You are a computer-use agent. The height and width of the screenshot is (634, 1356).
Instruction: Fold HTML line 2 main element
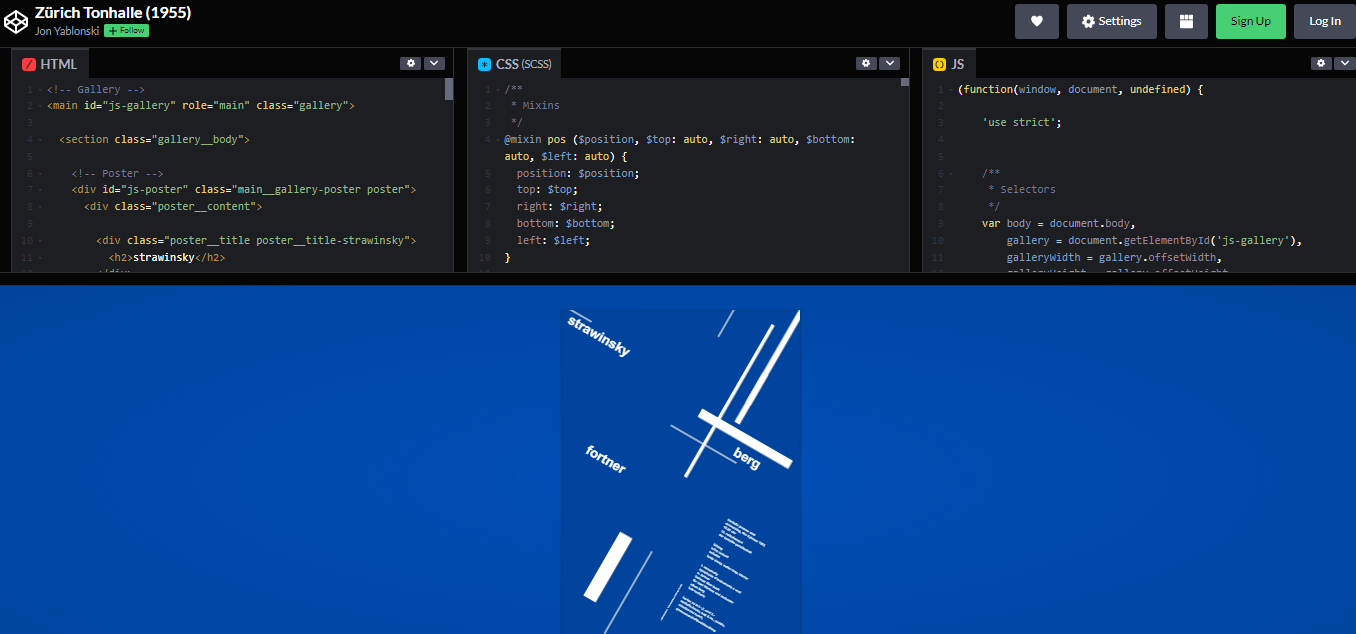tap(40, 106)
